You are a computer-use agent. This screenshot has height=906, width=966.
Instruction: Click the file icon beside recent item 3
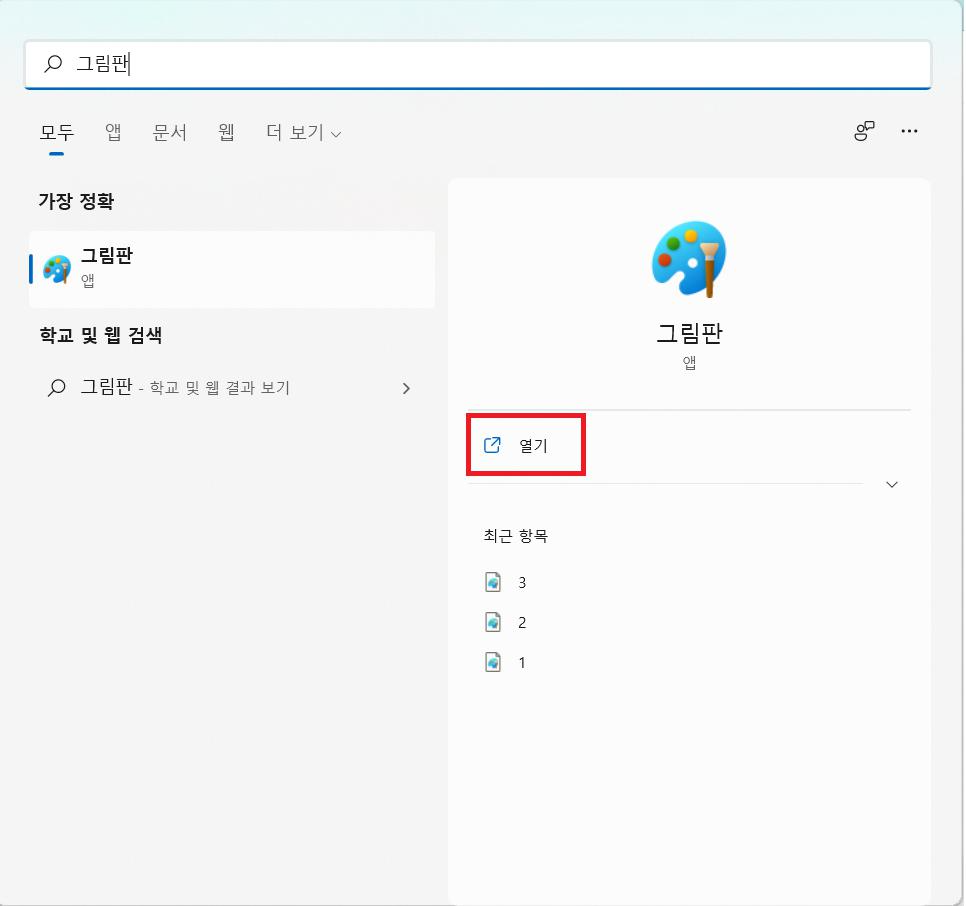[493, 582]
